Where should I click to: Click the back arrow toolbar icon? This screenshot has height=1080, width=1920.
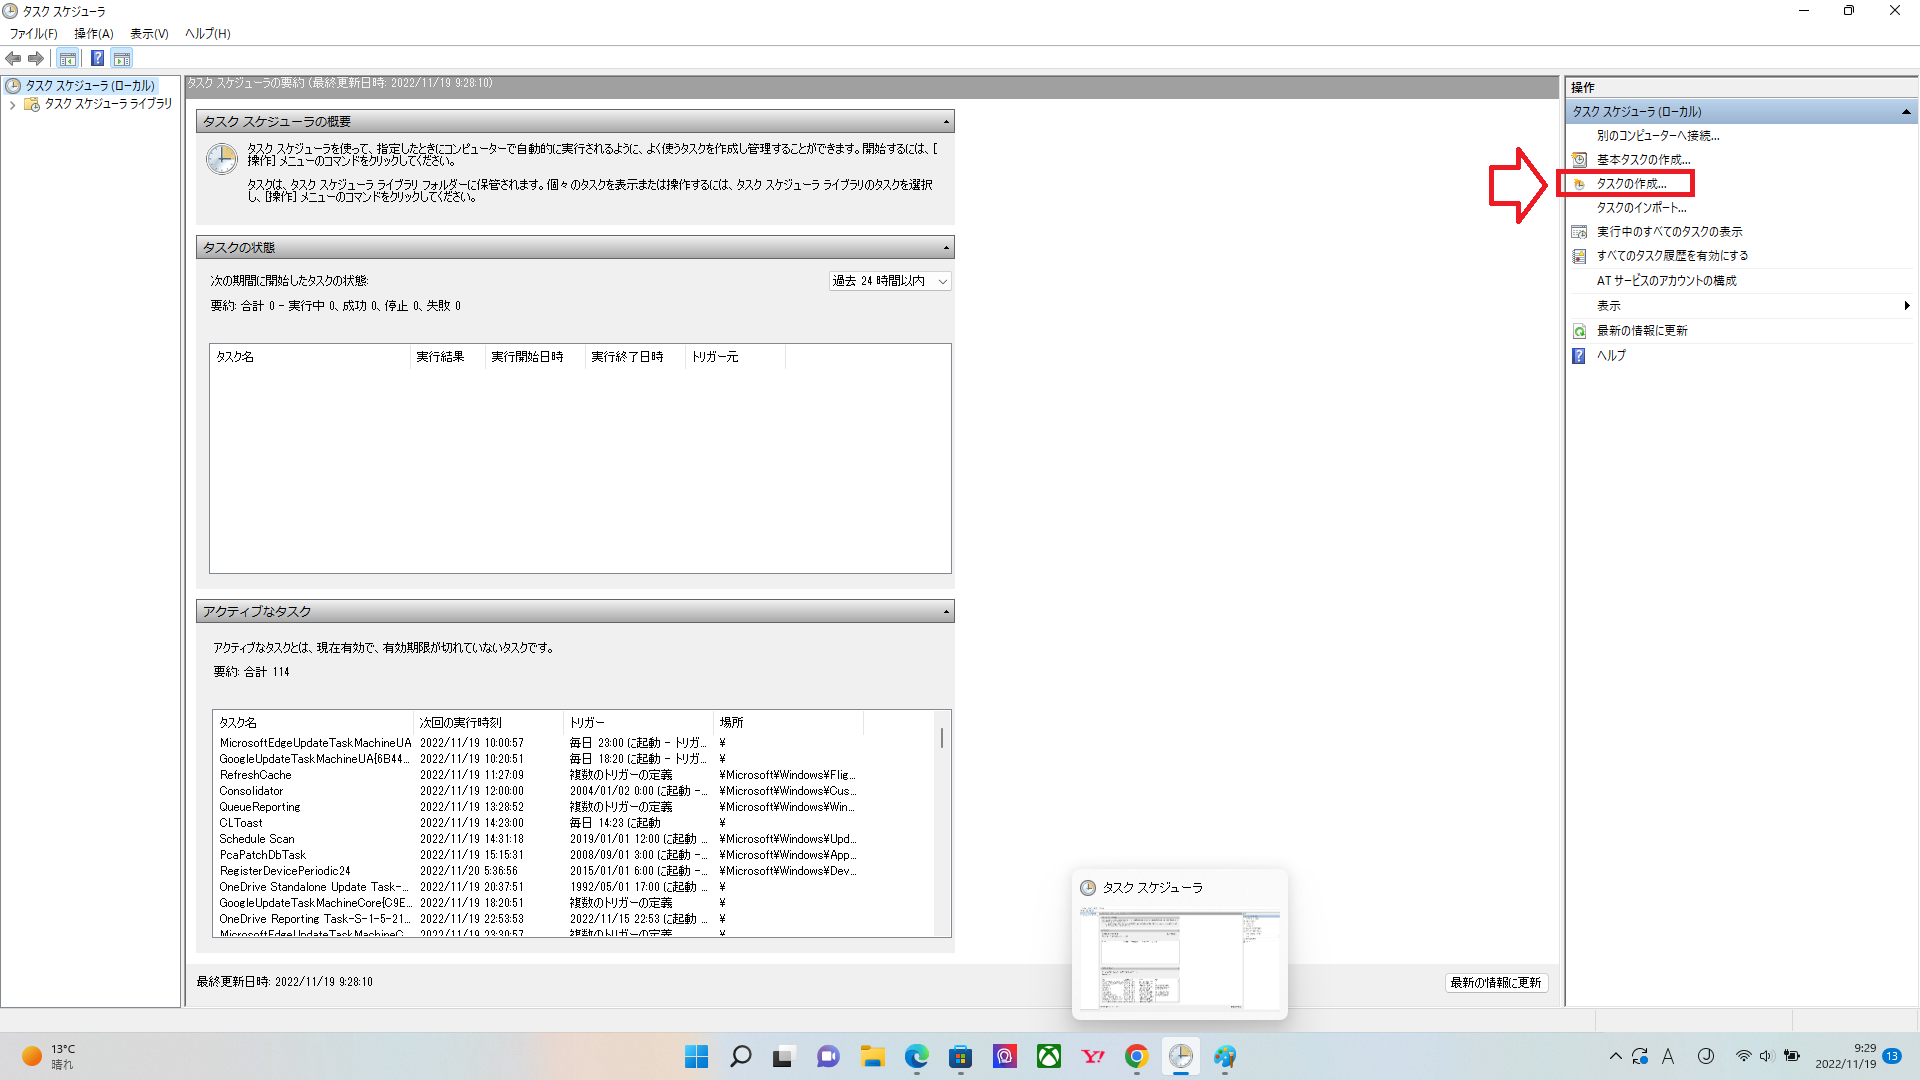[13, 58]
